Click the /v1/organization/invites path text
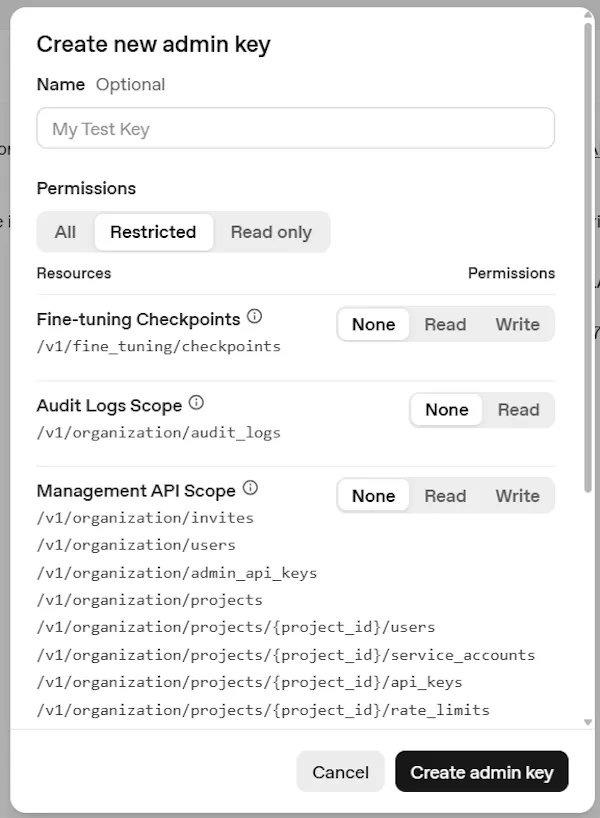 pyautogui.click(x=145, y=518)
